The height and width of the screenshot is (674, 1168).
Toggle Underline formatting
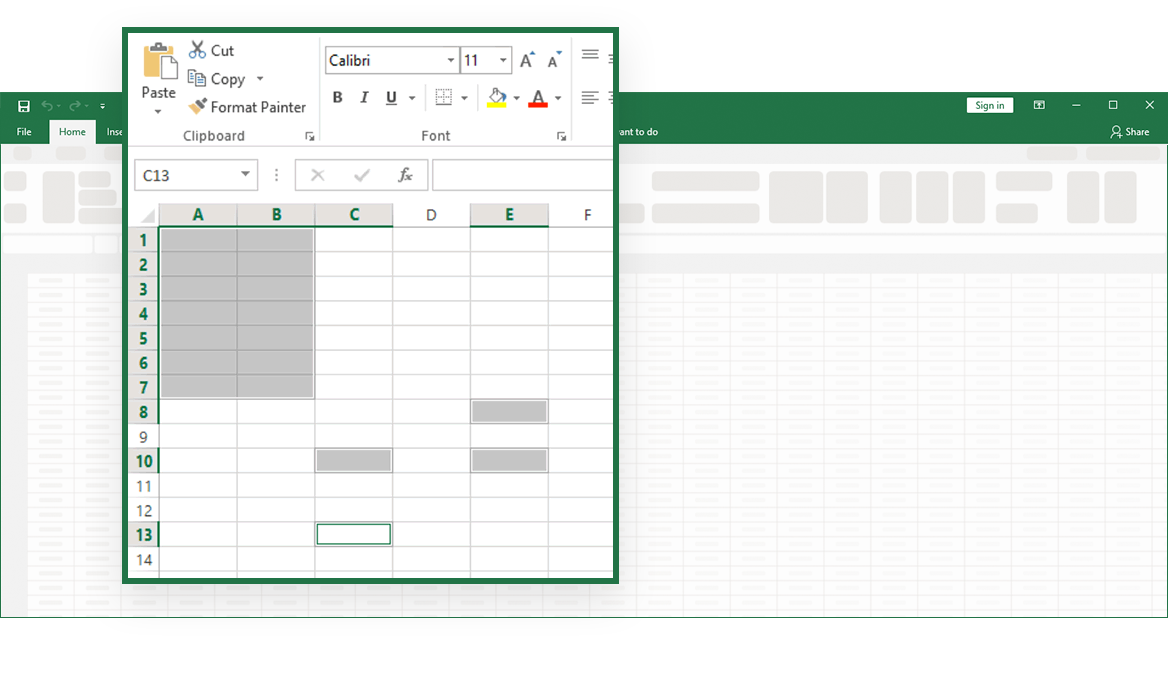(390, 97)
